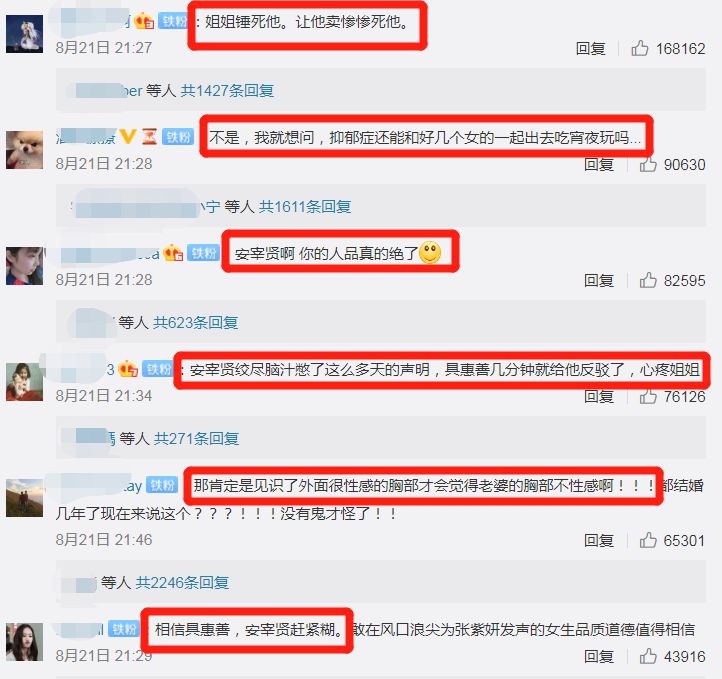This screenshot has width=722, height=679.
Task: Show the 共271条回复 replies
Action: pyautogui.click(x=196, y=438)
